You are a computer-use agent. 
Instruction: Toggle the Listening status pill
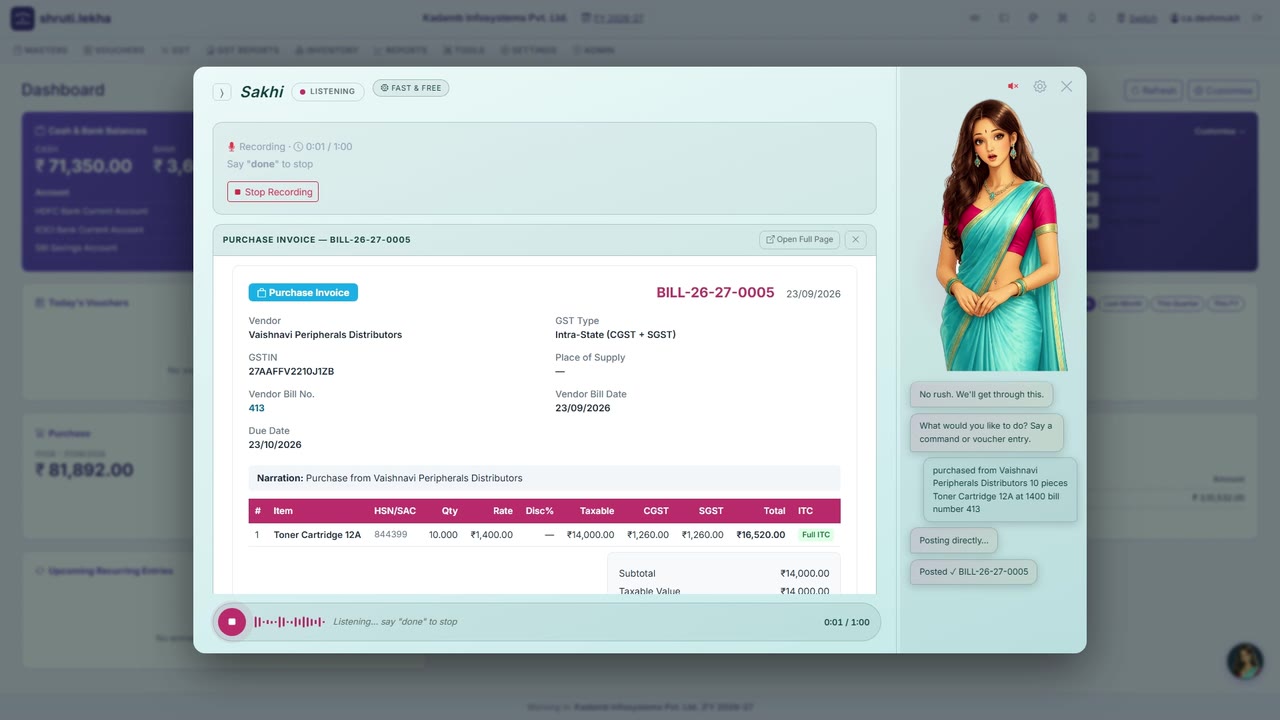[x=328, y=91]
